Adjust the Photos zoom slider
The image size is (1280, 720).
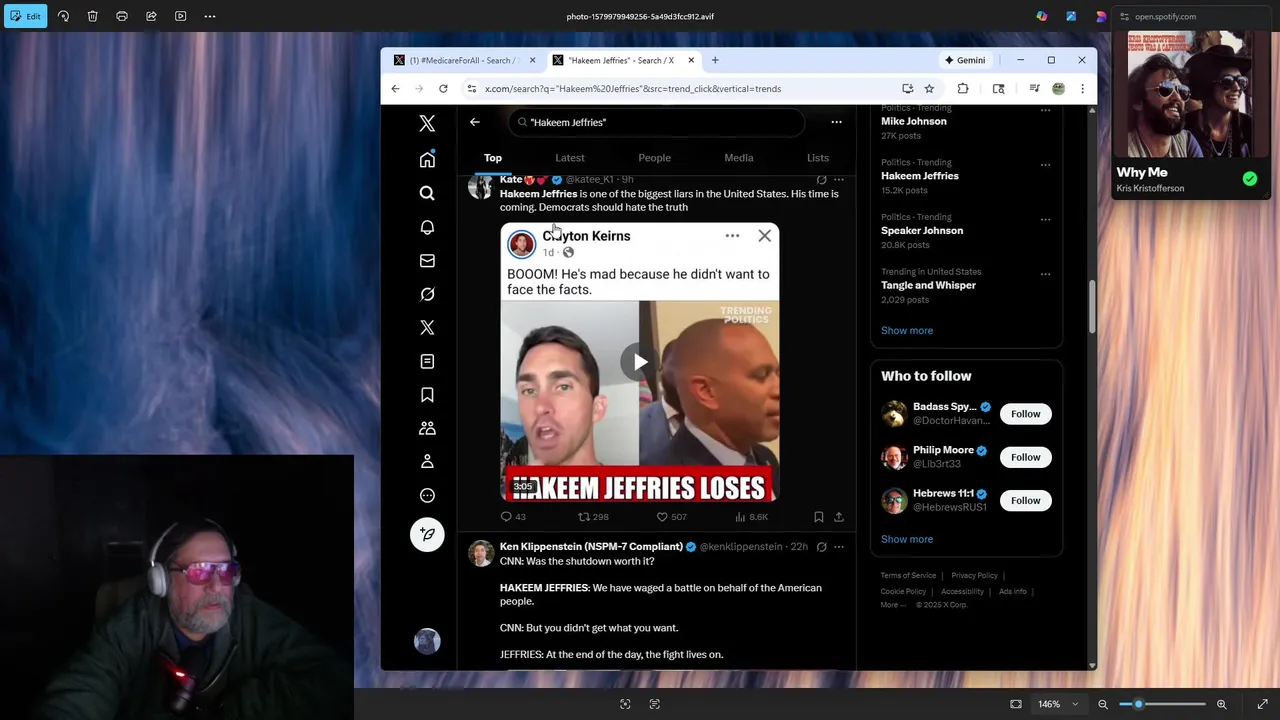(1161, 704)
